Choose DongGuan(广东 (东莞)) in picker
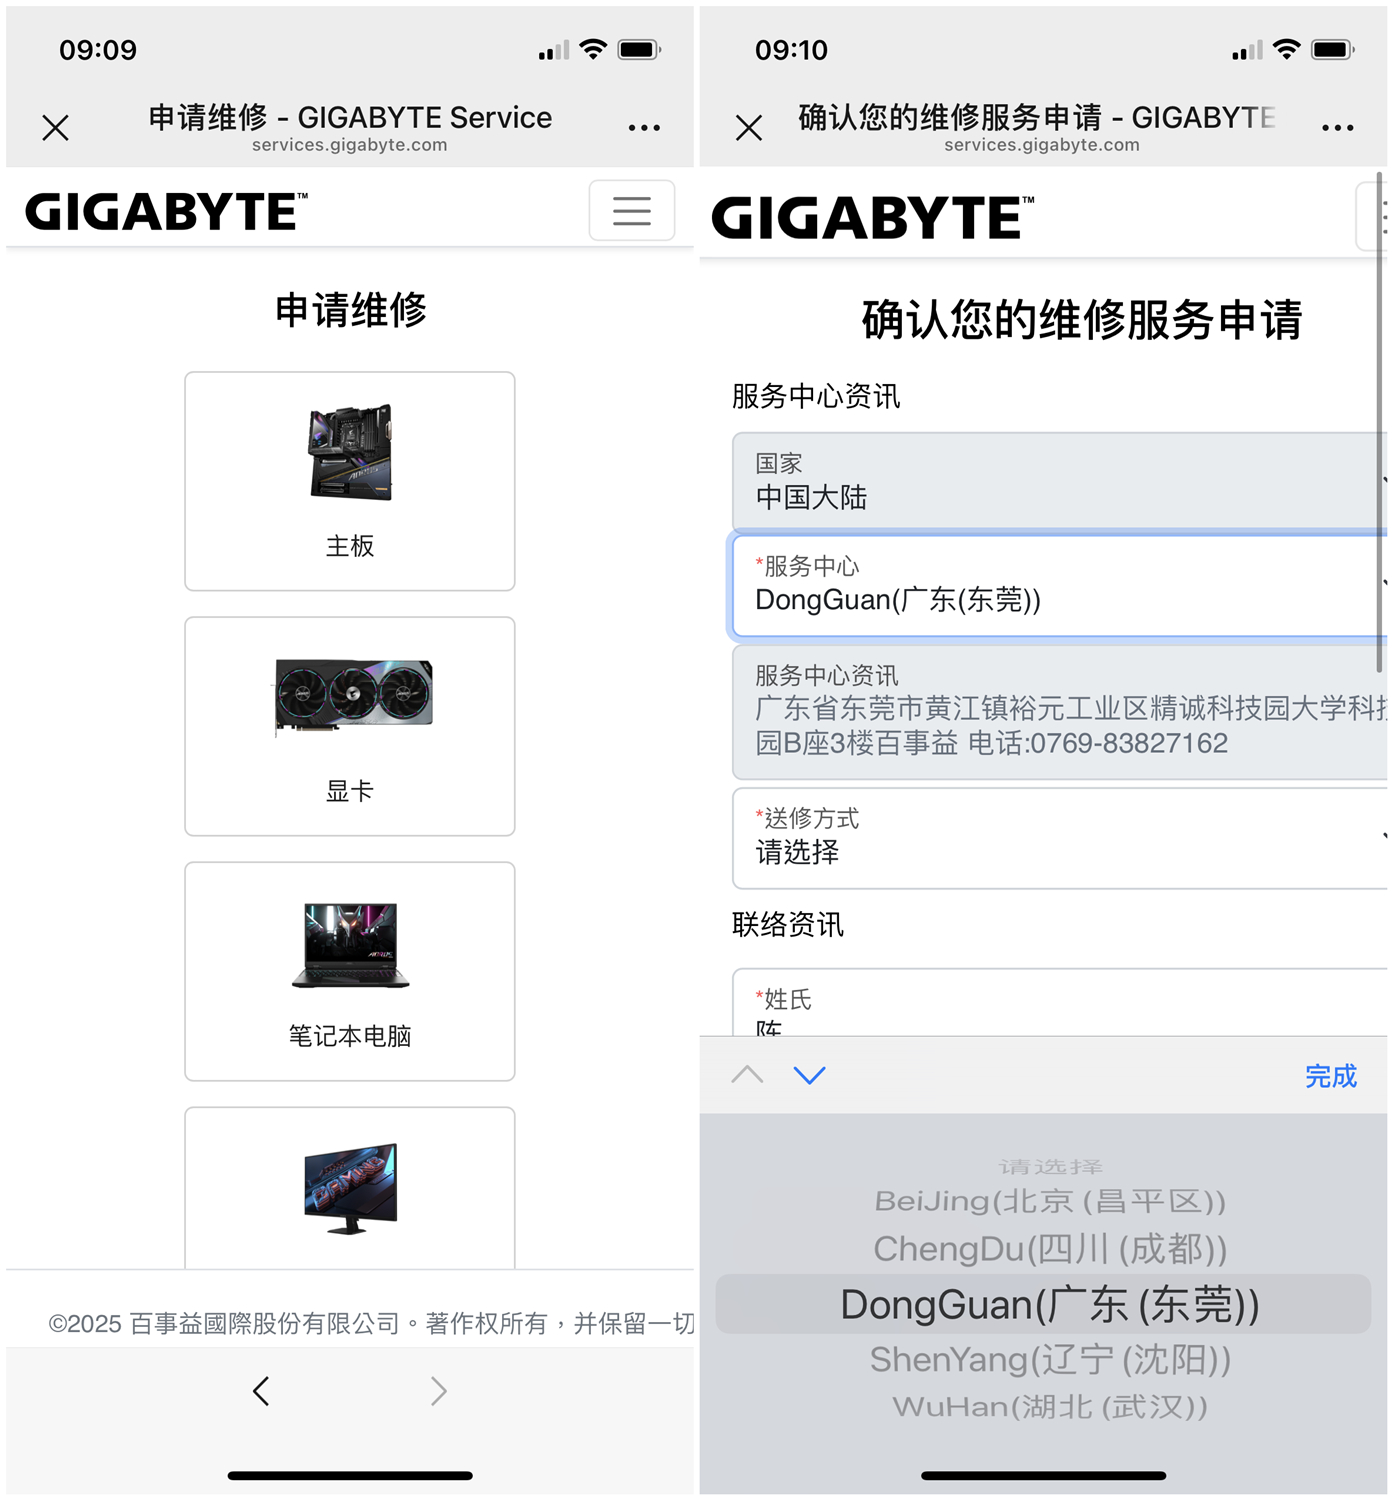This screenshot has width=1393, height=1500. point(1044,1304)
